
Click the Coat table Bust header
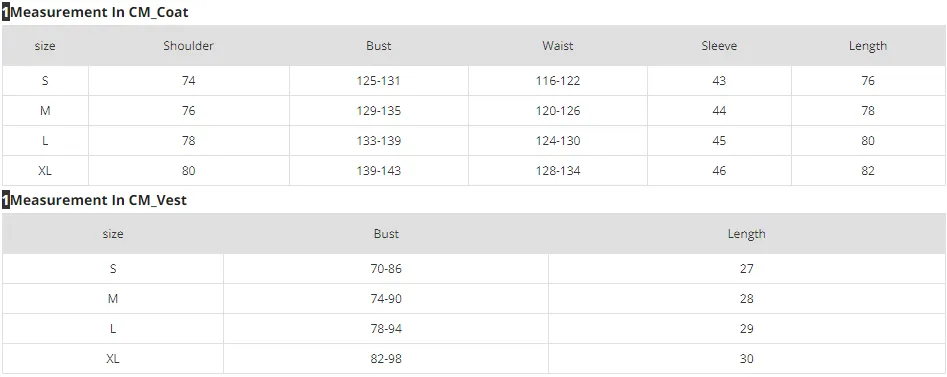(x=379, y=46)
